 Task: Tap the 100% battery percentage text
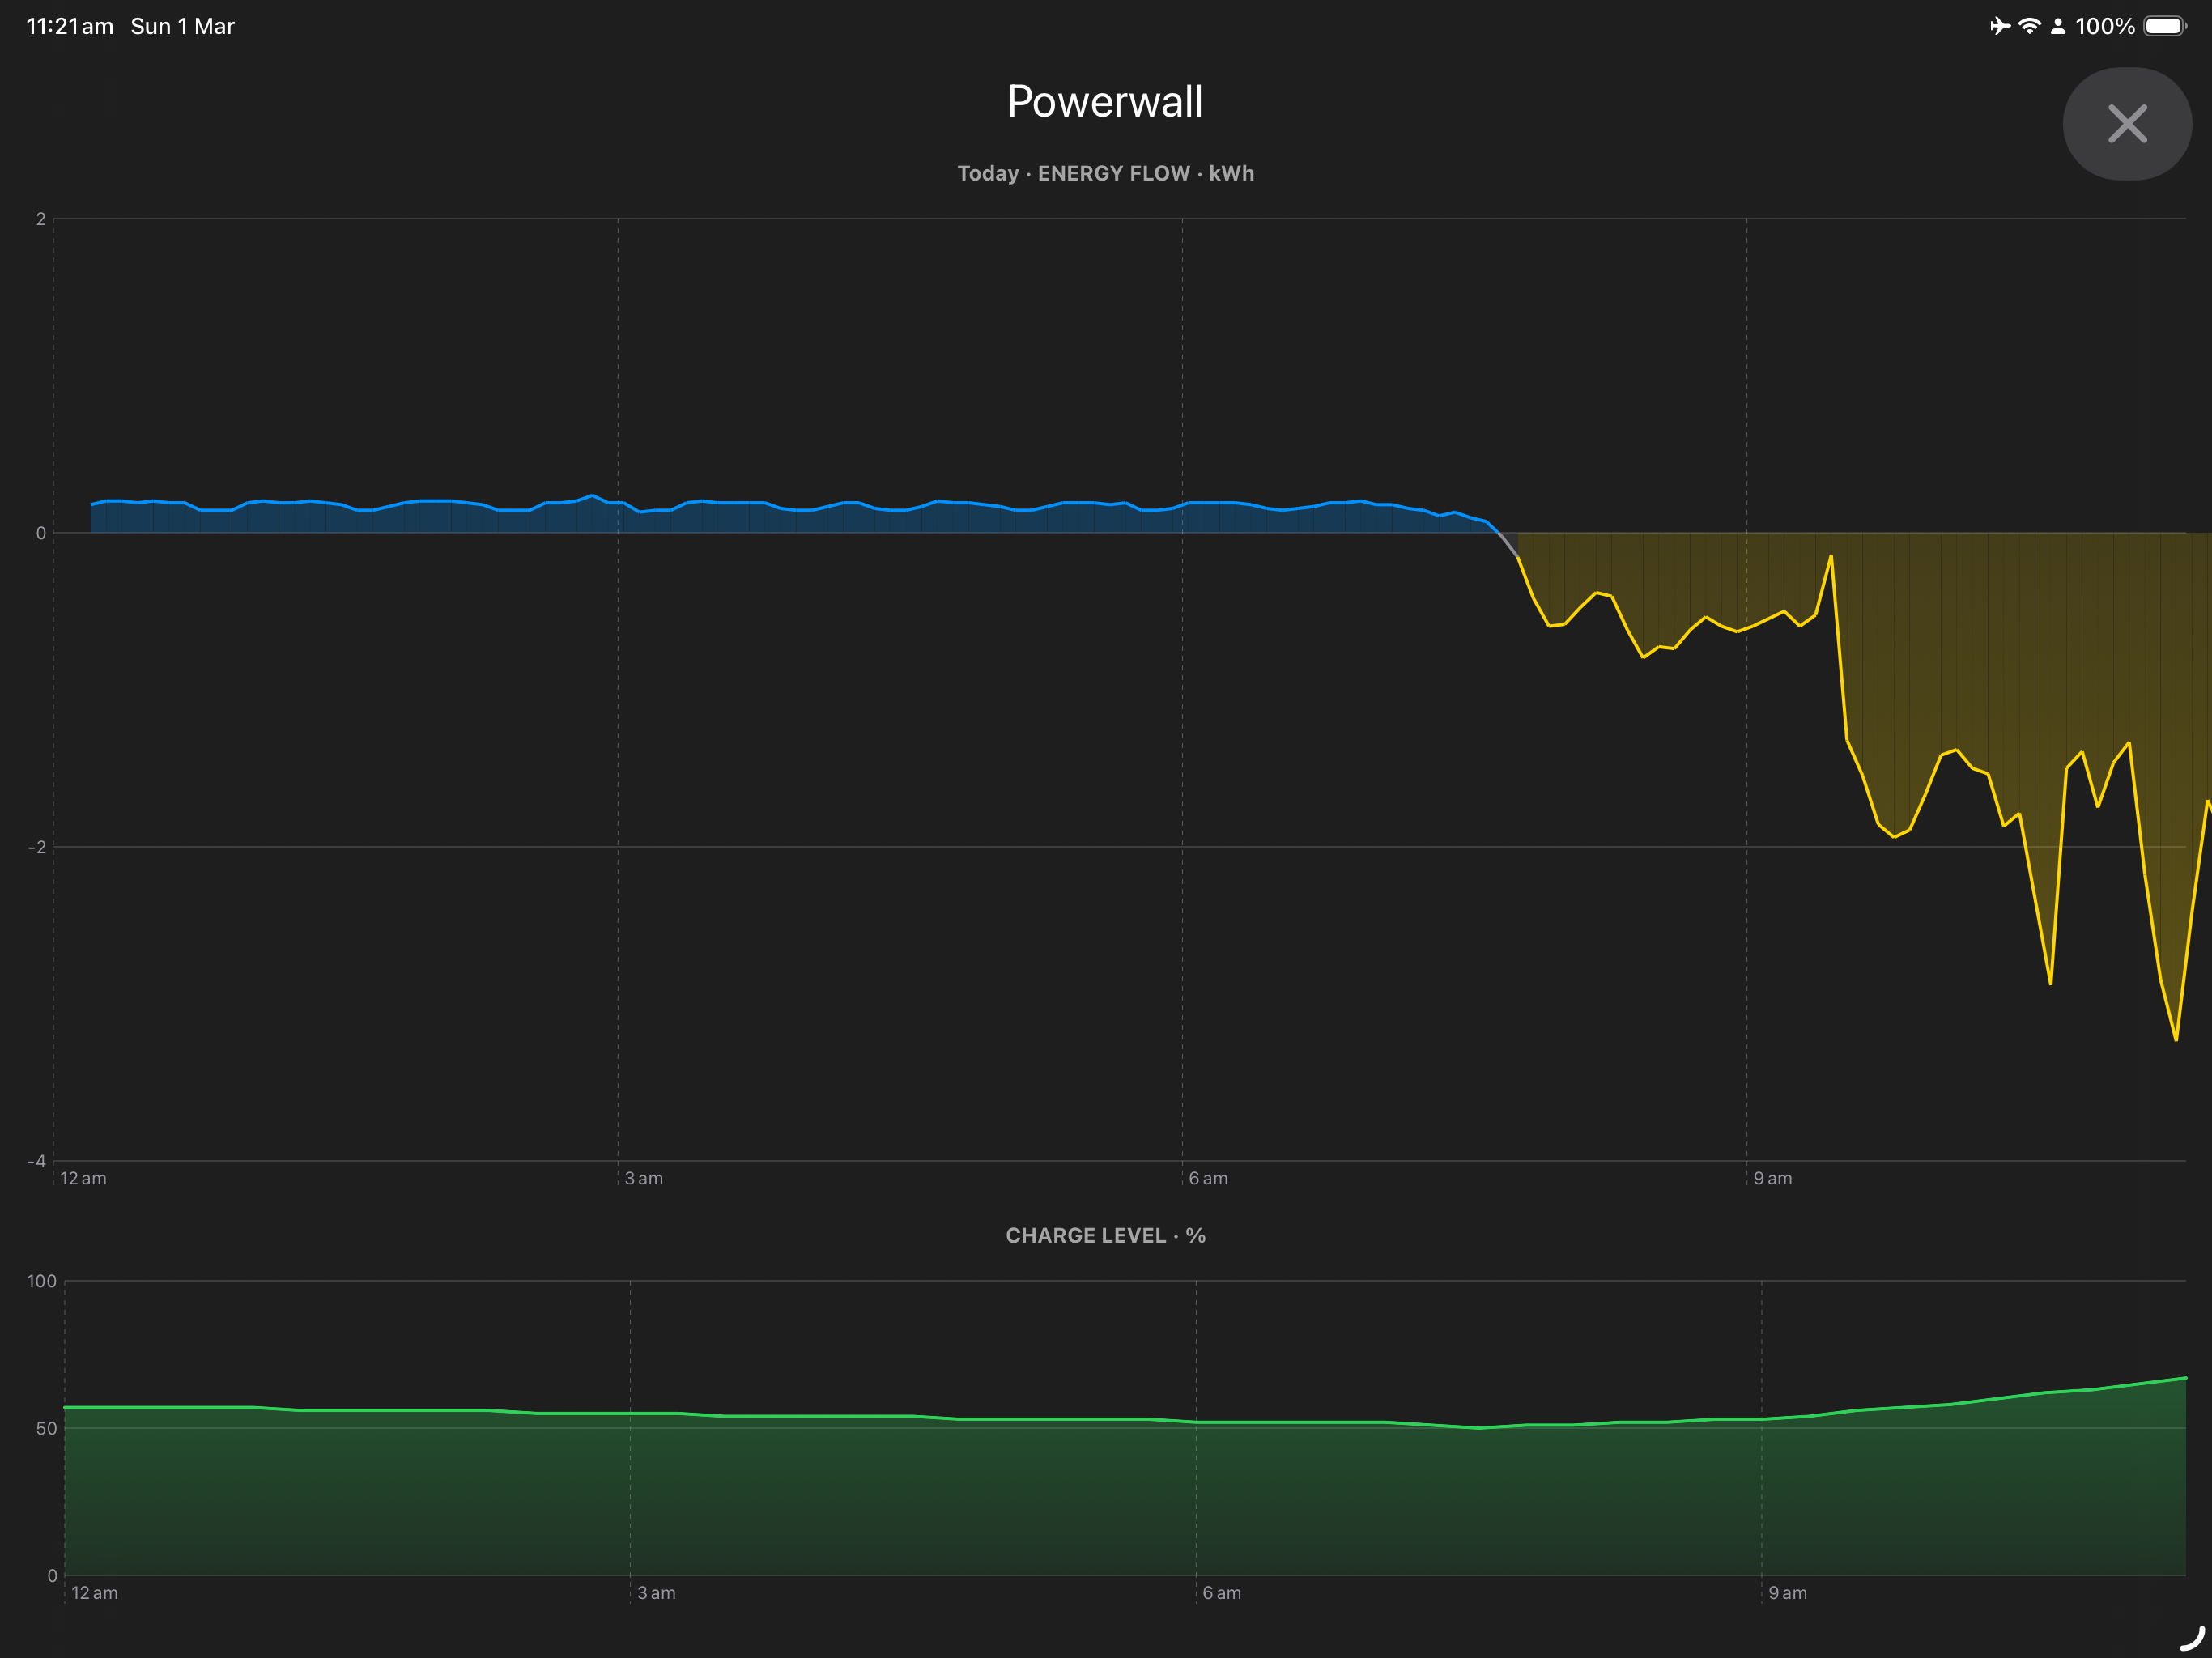pyautogui.click(x=2105, y=26)
